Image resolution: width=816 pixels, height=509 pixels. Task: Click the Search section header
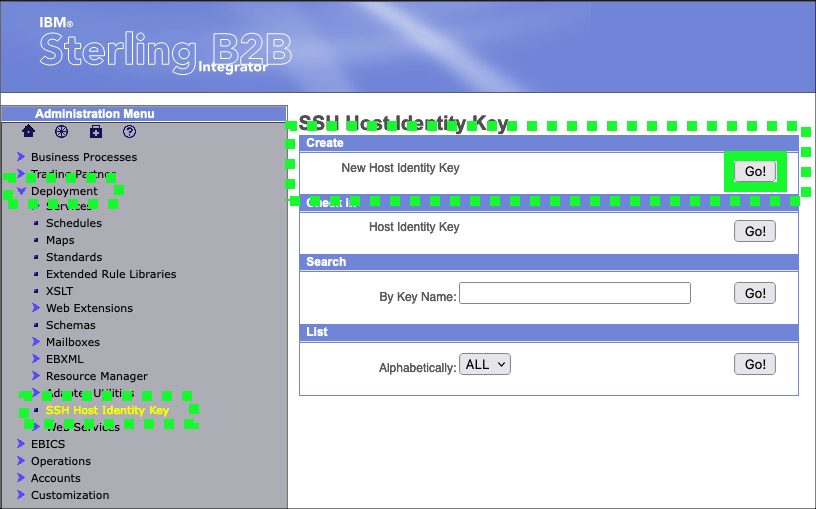point(549,262)
